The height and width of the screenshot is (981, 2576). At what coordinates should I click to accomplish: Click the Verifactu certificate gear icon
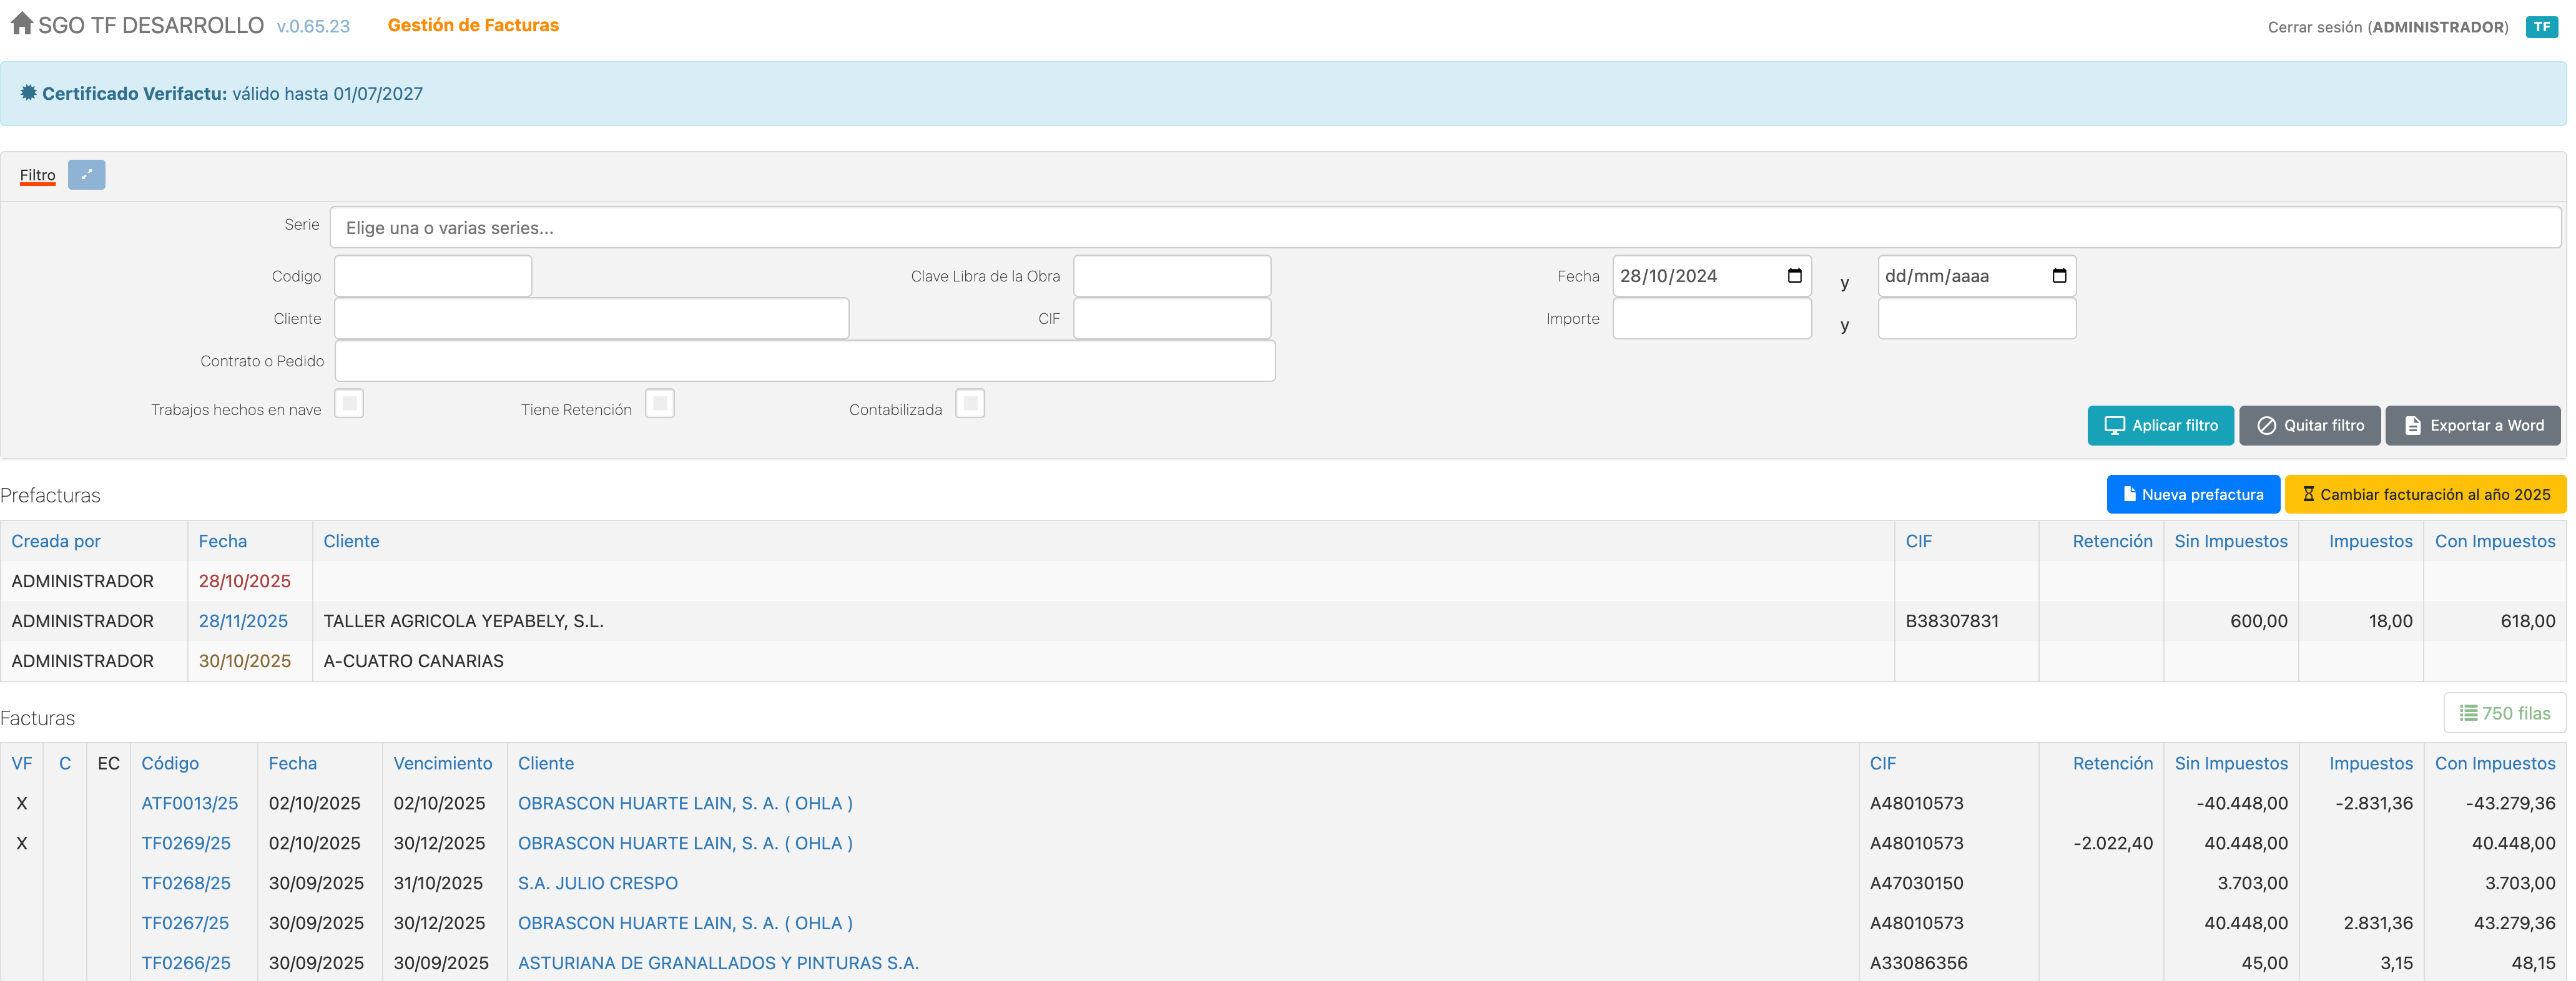28,93
